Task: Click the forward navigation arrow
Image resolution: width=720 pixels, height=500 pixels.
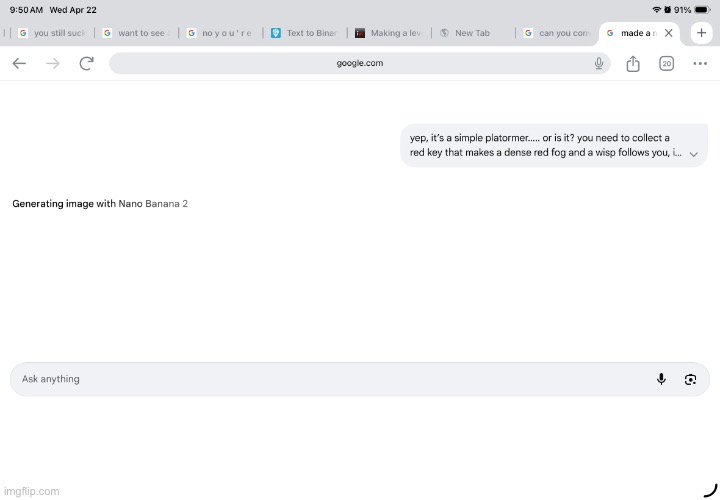Action: point(53,63)
